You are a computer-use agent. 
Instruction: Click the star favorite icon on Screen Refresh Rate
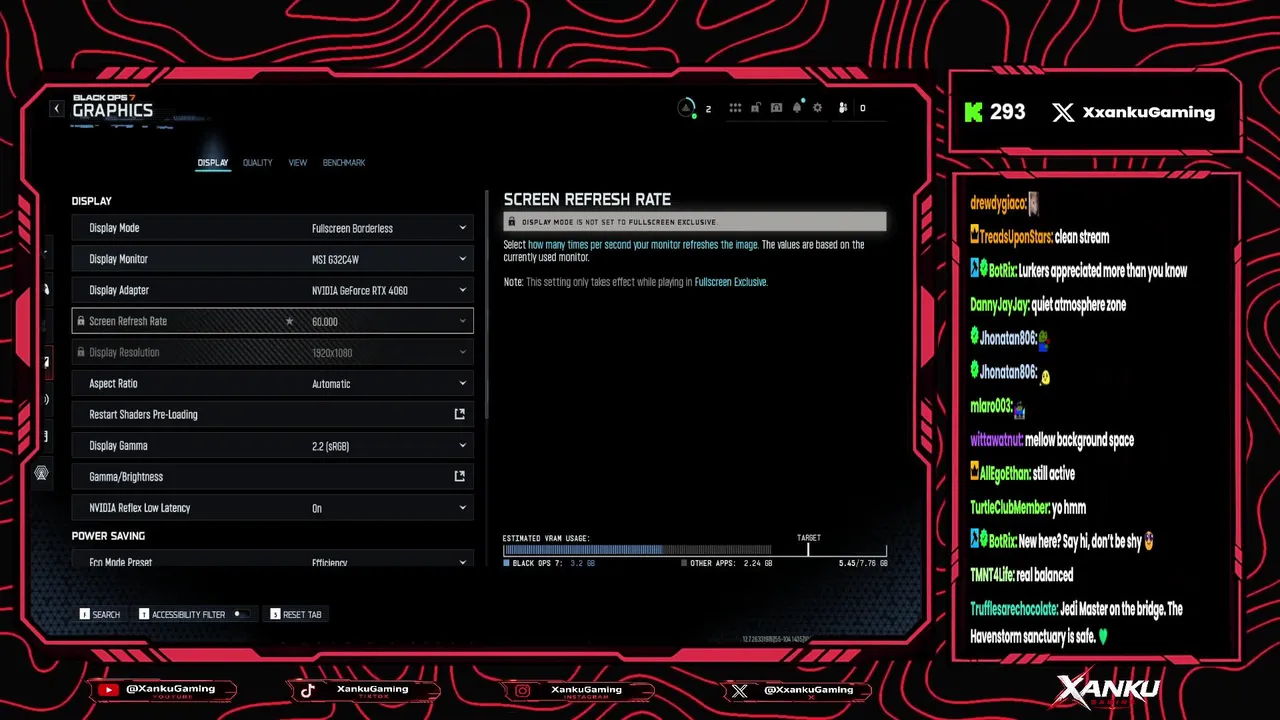(x=290, y=321)
